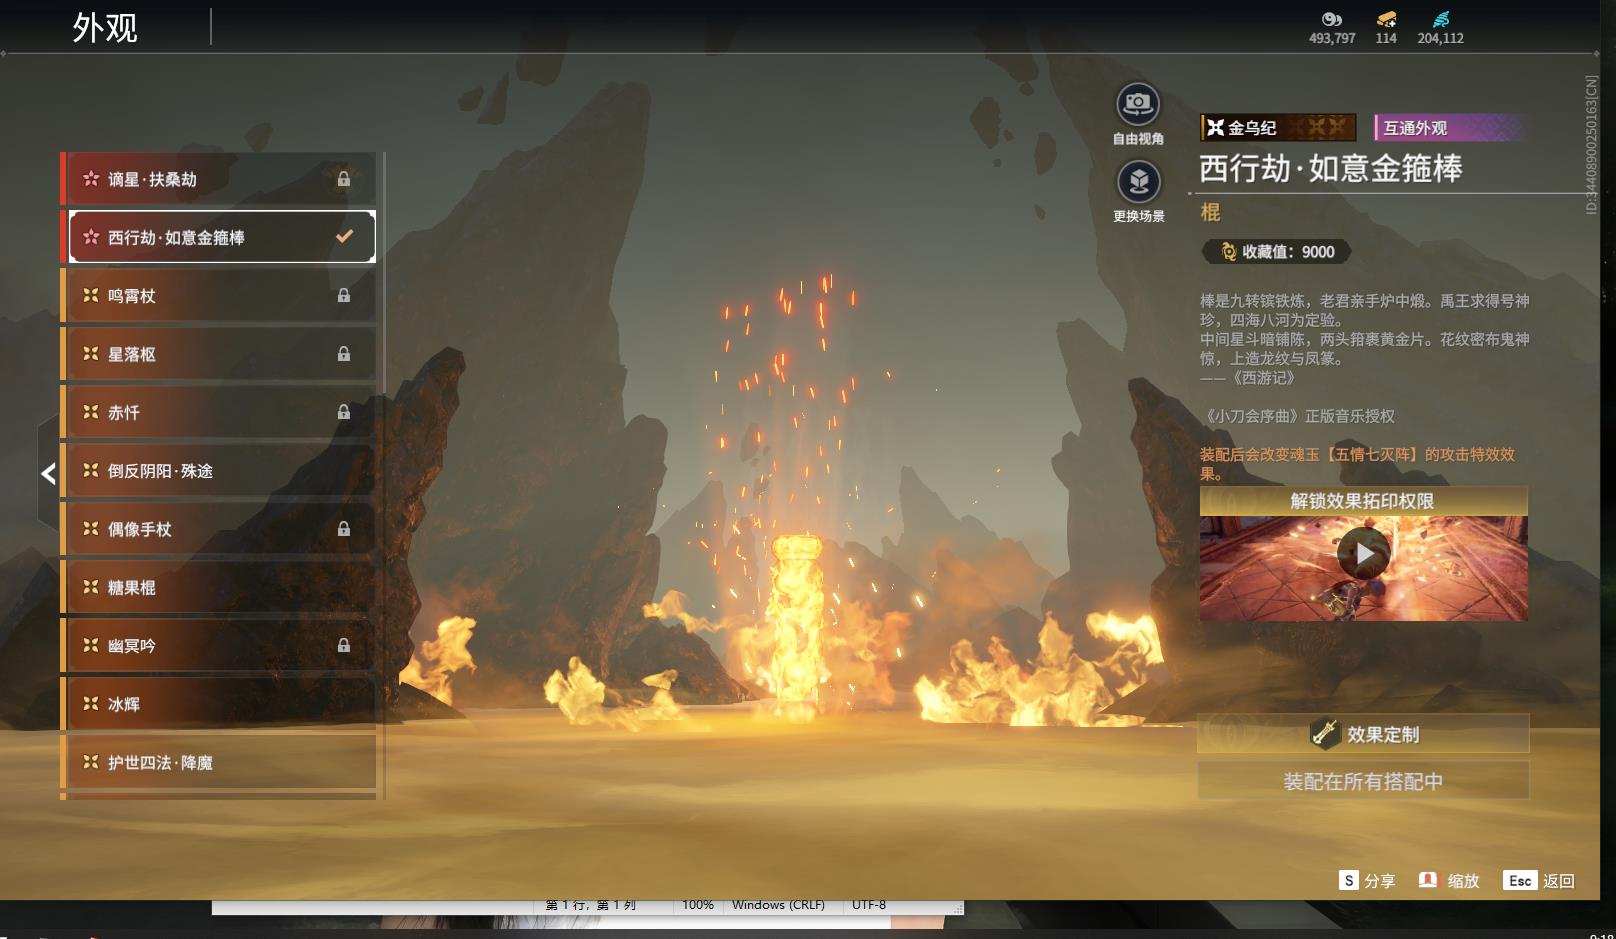Click the lock icon on 摘星·扶桑劫

click(x=344, y=179)
